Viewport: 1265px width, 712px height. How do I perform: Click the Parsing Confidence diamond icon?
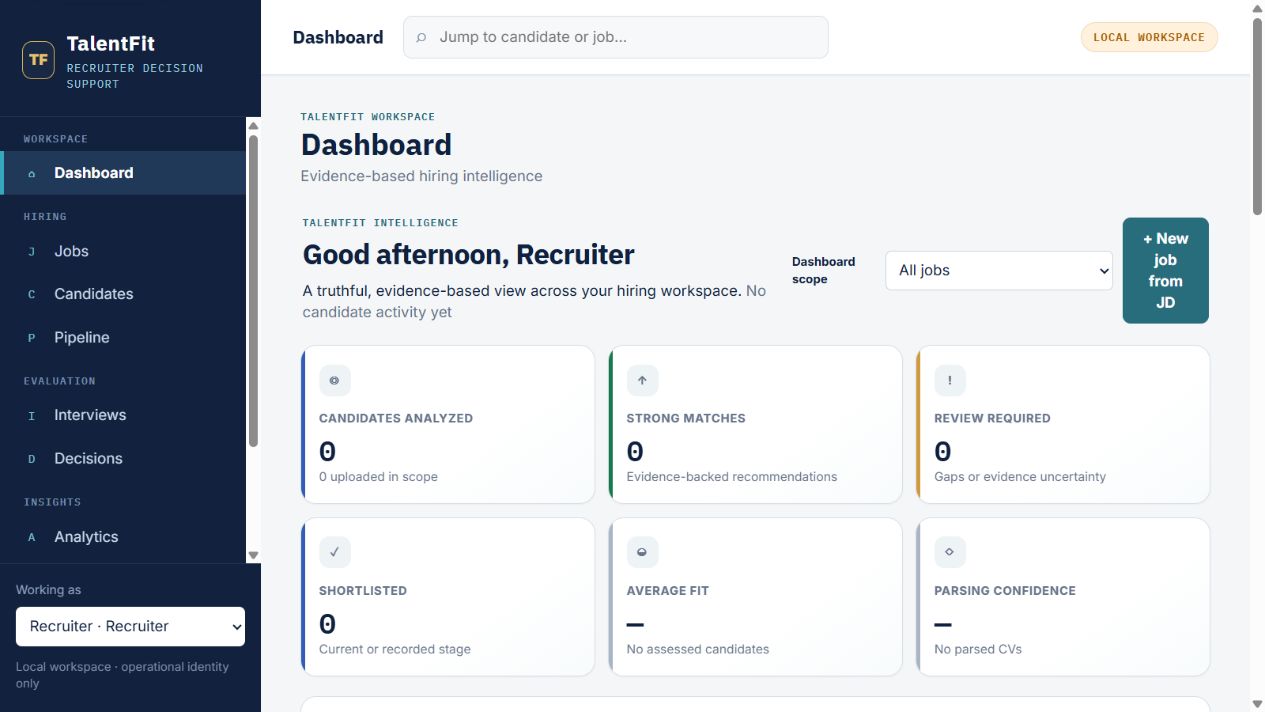click(950, 552)
